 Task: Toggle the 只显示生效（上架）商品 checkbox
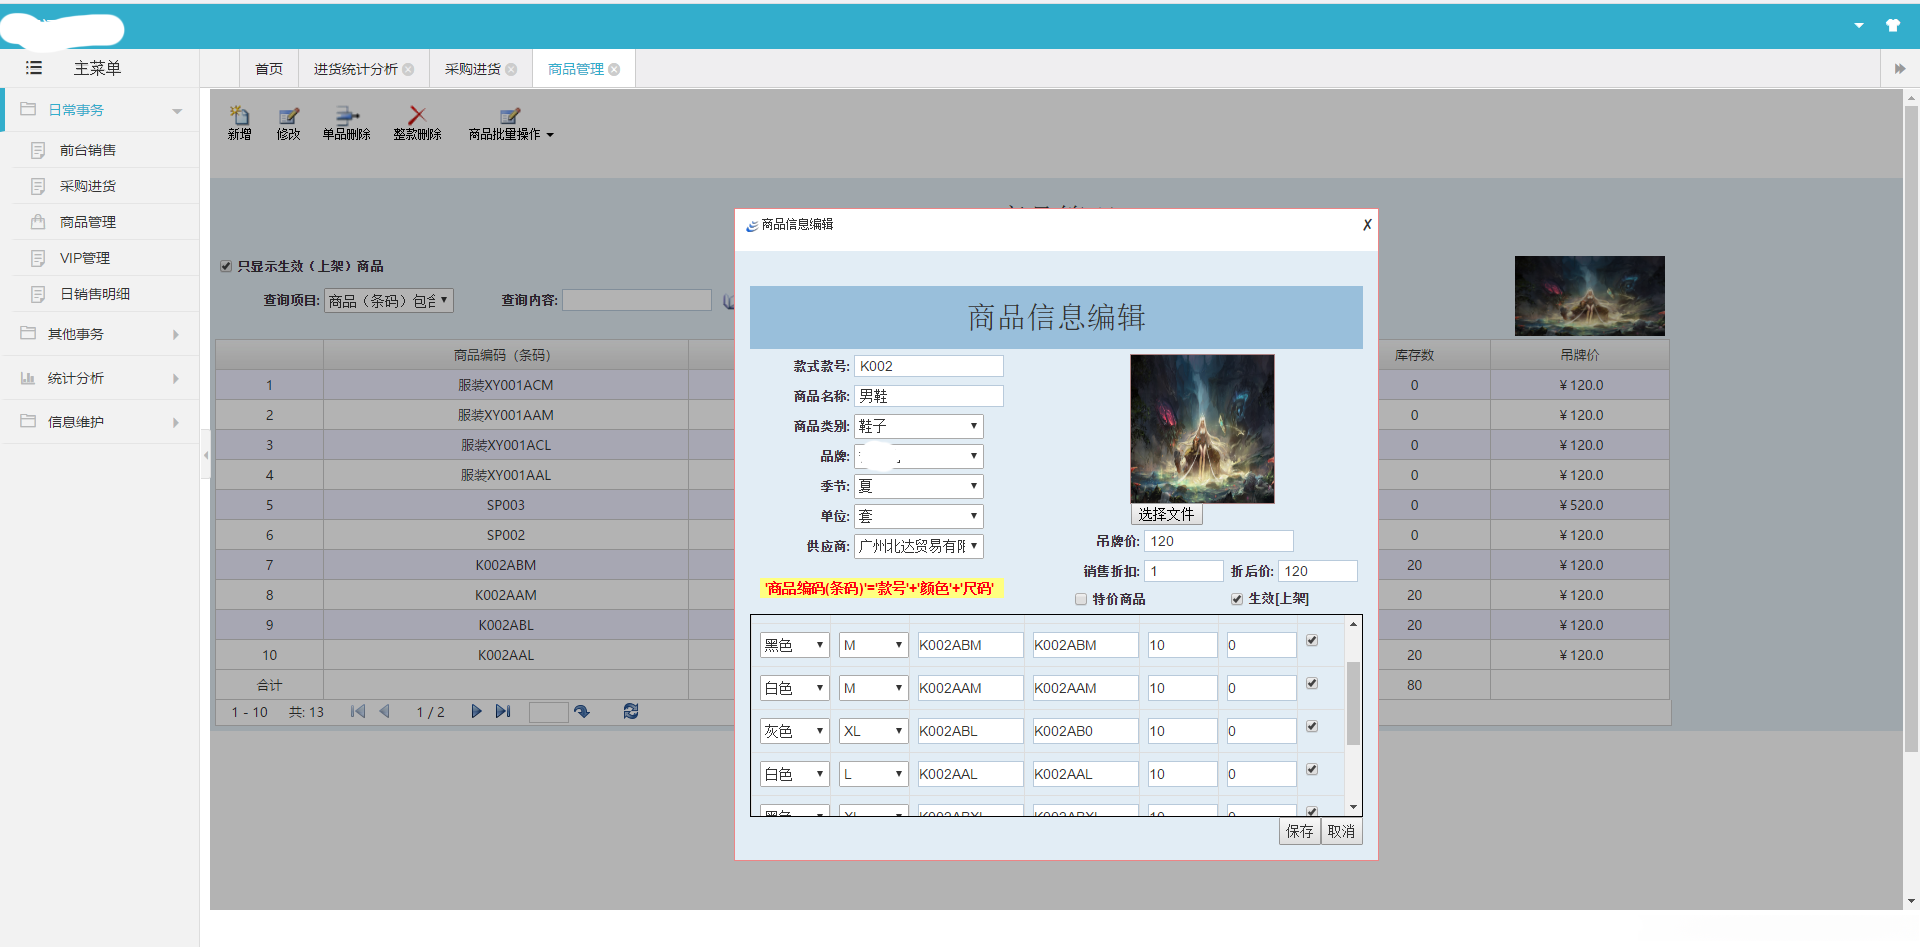(x=226, y=266)
